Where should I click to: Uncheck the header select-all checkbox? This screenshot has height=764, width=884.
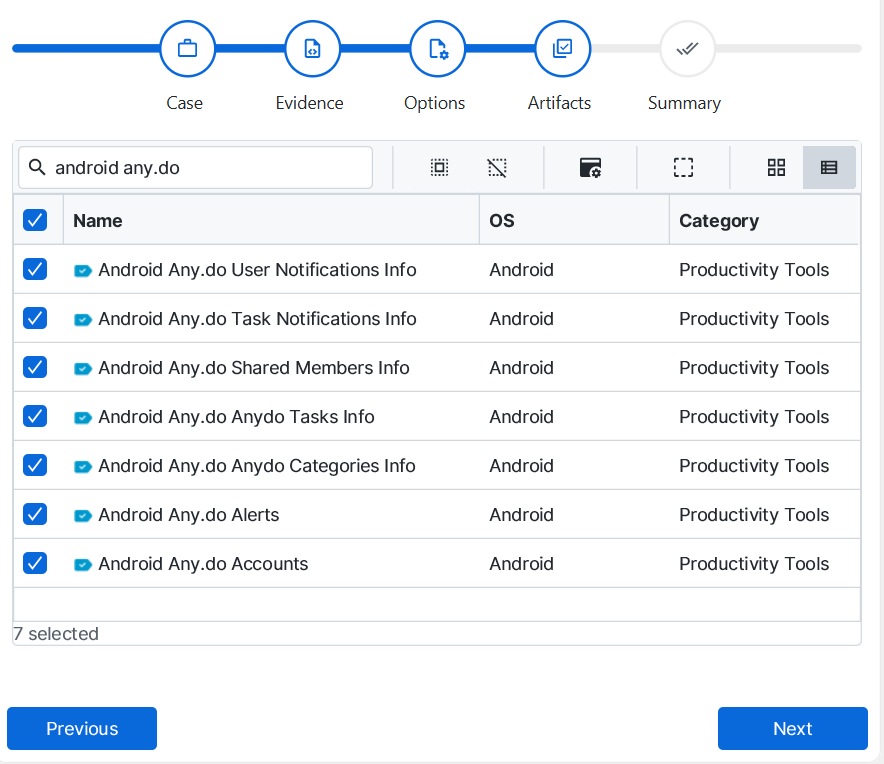click(35, 220)
